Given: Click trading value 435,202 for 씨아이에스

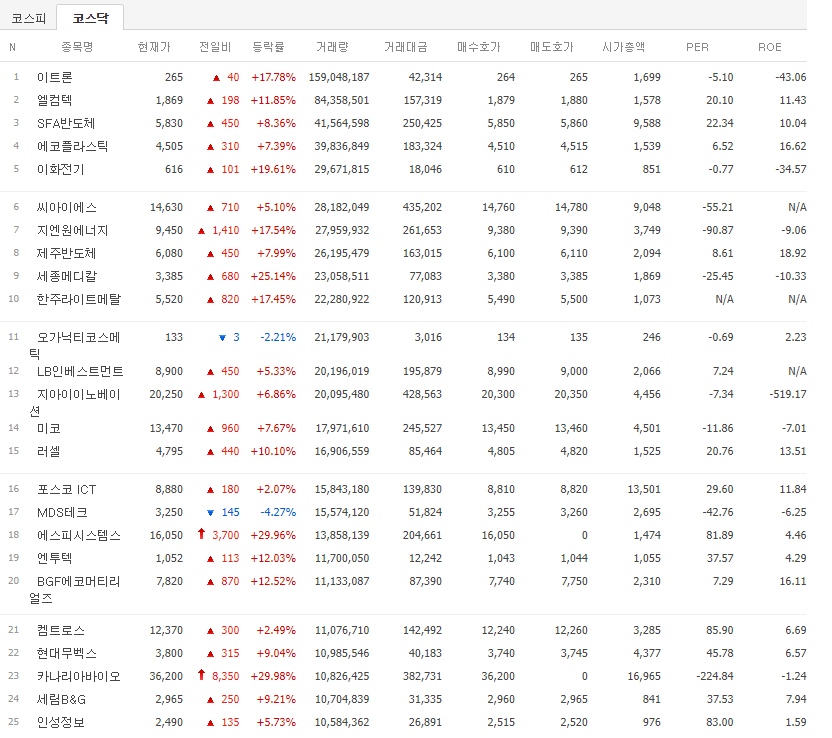Looking at the screenshot, I should click(x=422, y=207).
